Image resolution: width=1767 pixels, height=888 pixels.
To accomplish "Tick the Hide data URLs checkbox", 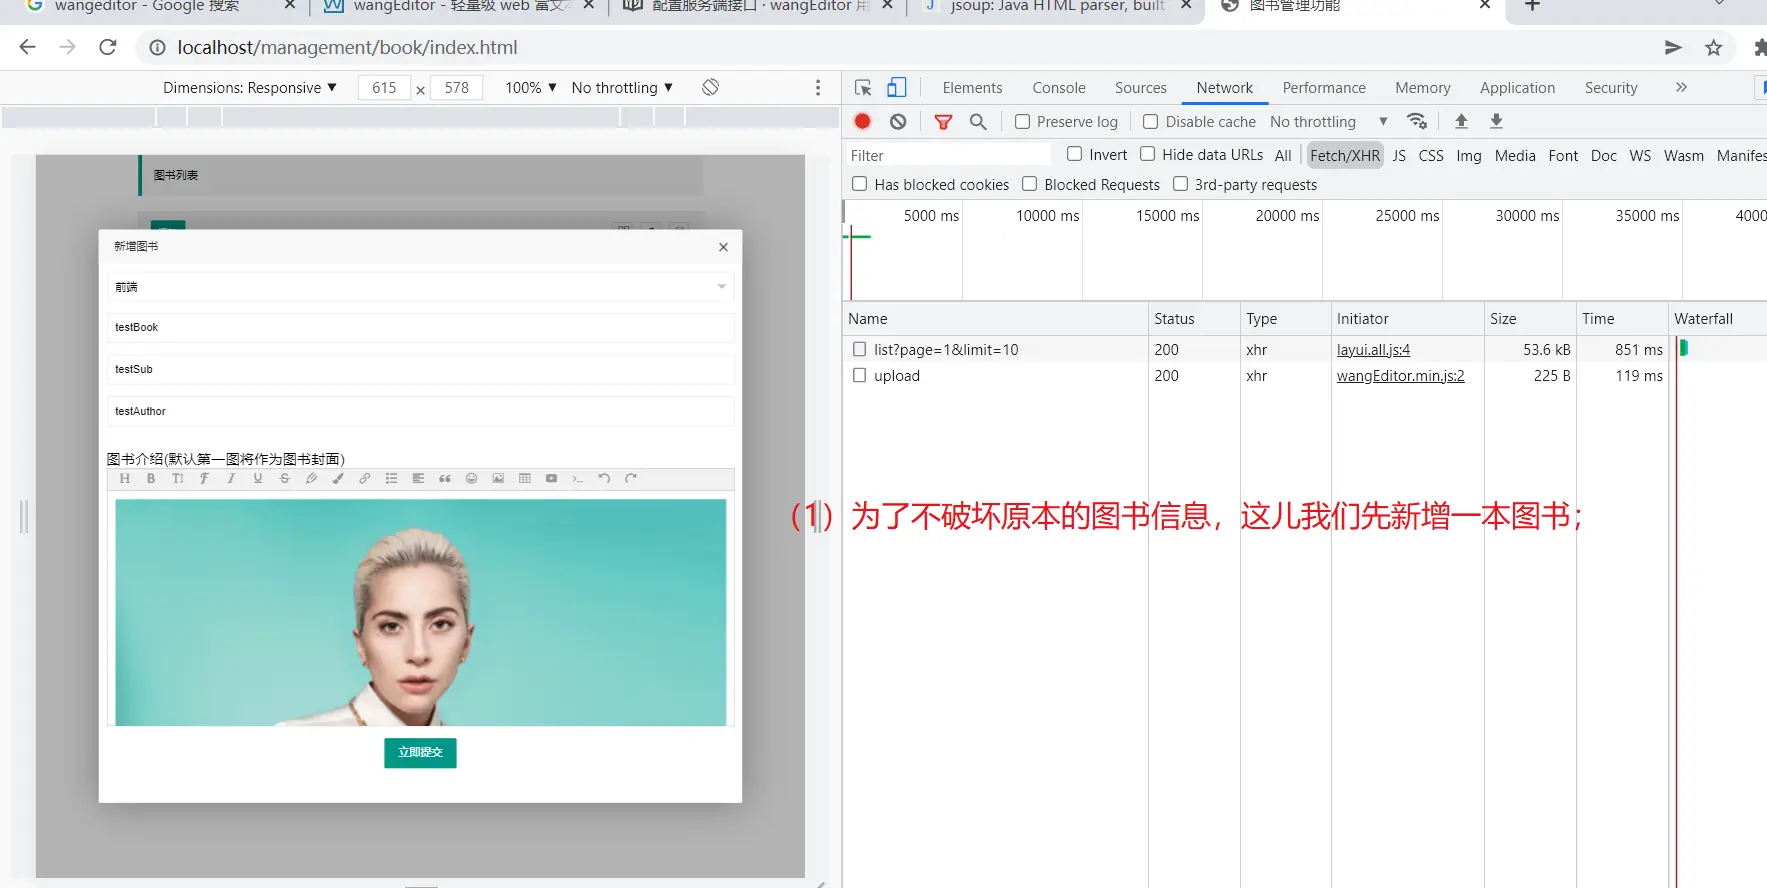I will click(x=1148, y=154).
